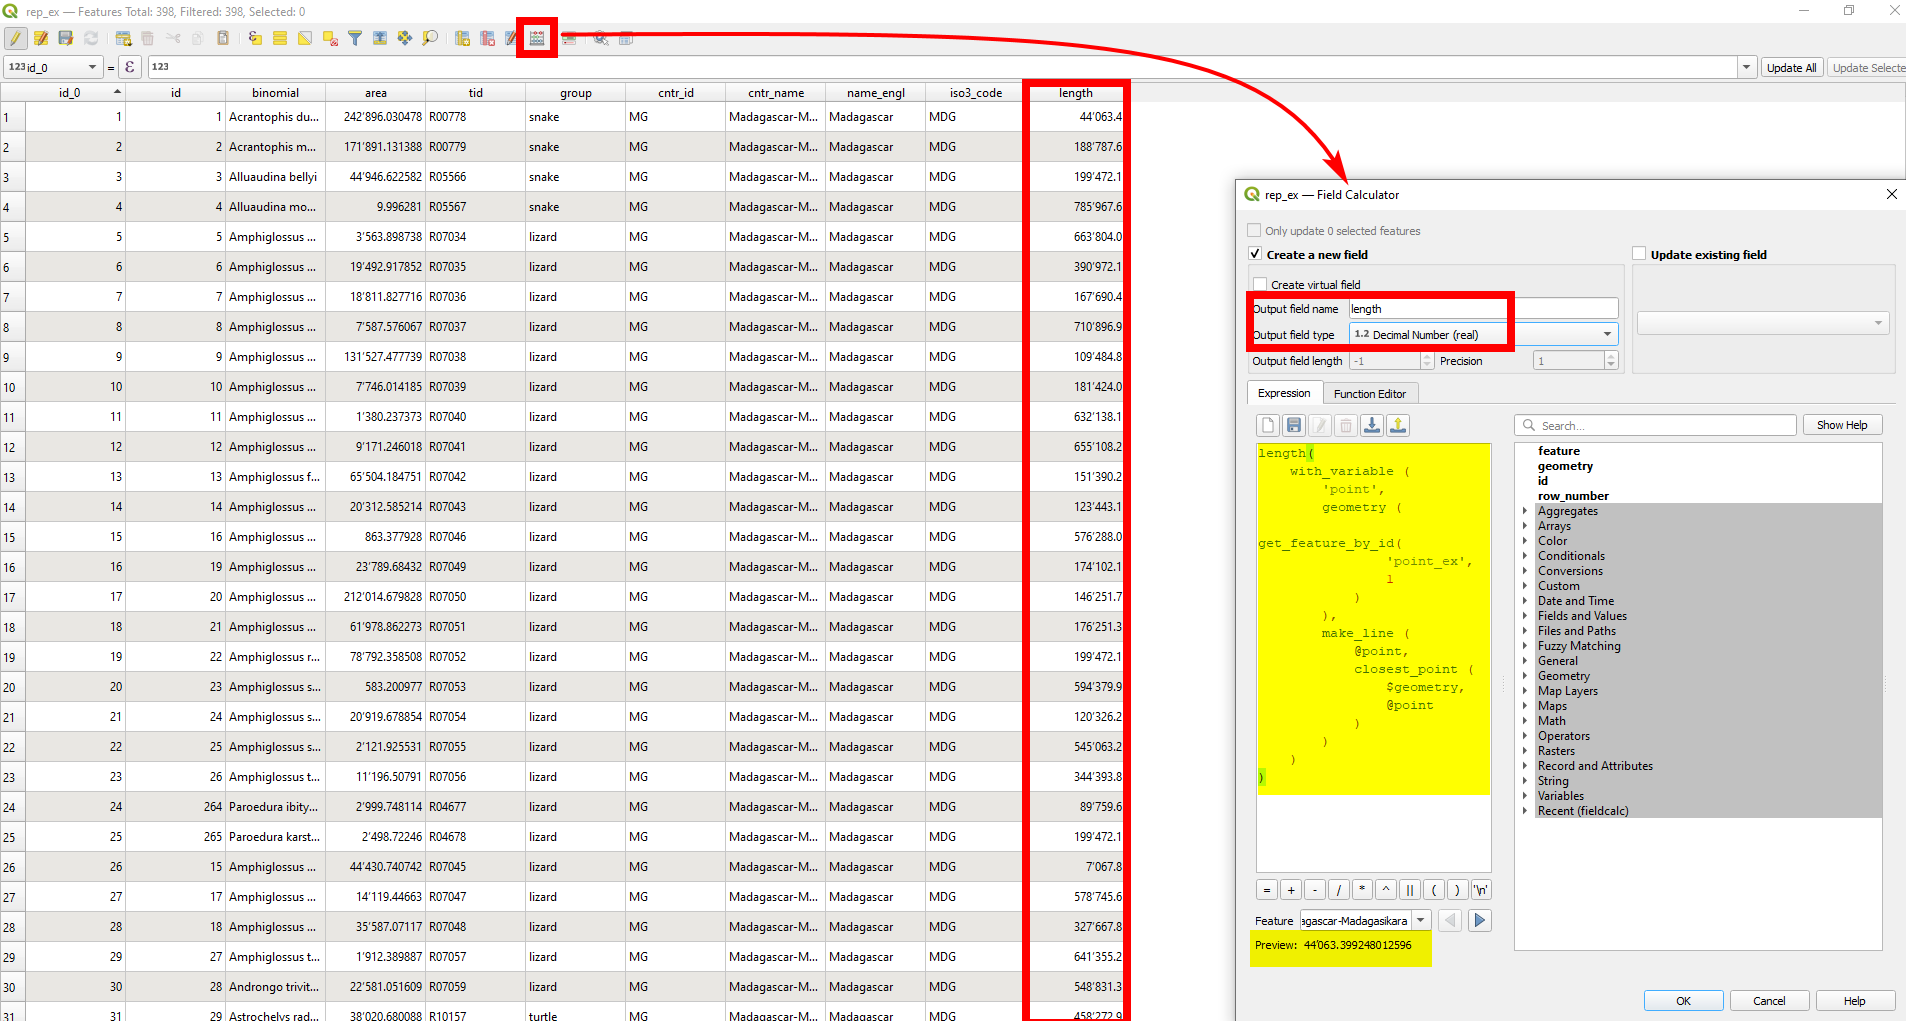Save edits in attribute table toolbar

coord(66,39)
